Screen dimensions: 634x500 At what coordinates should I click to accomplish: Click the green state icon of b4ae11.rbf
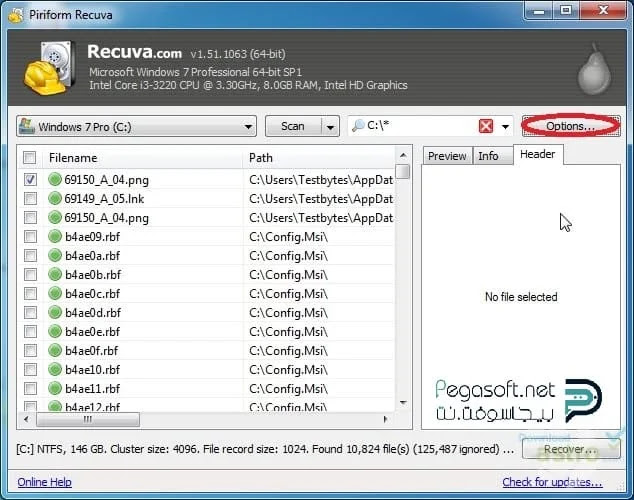(55, 388)
